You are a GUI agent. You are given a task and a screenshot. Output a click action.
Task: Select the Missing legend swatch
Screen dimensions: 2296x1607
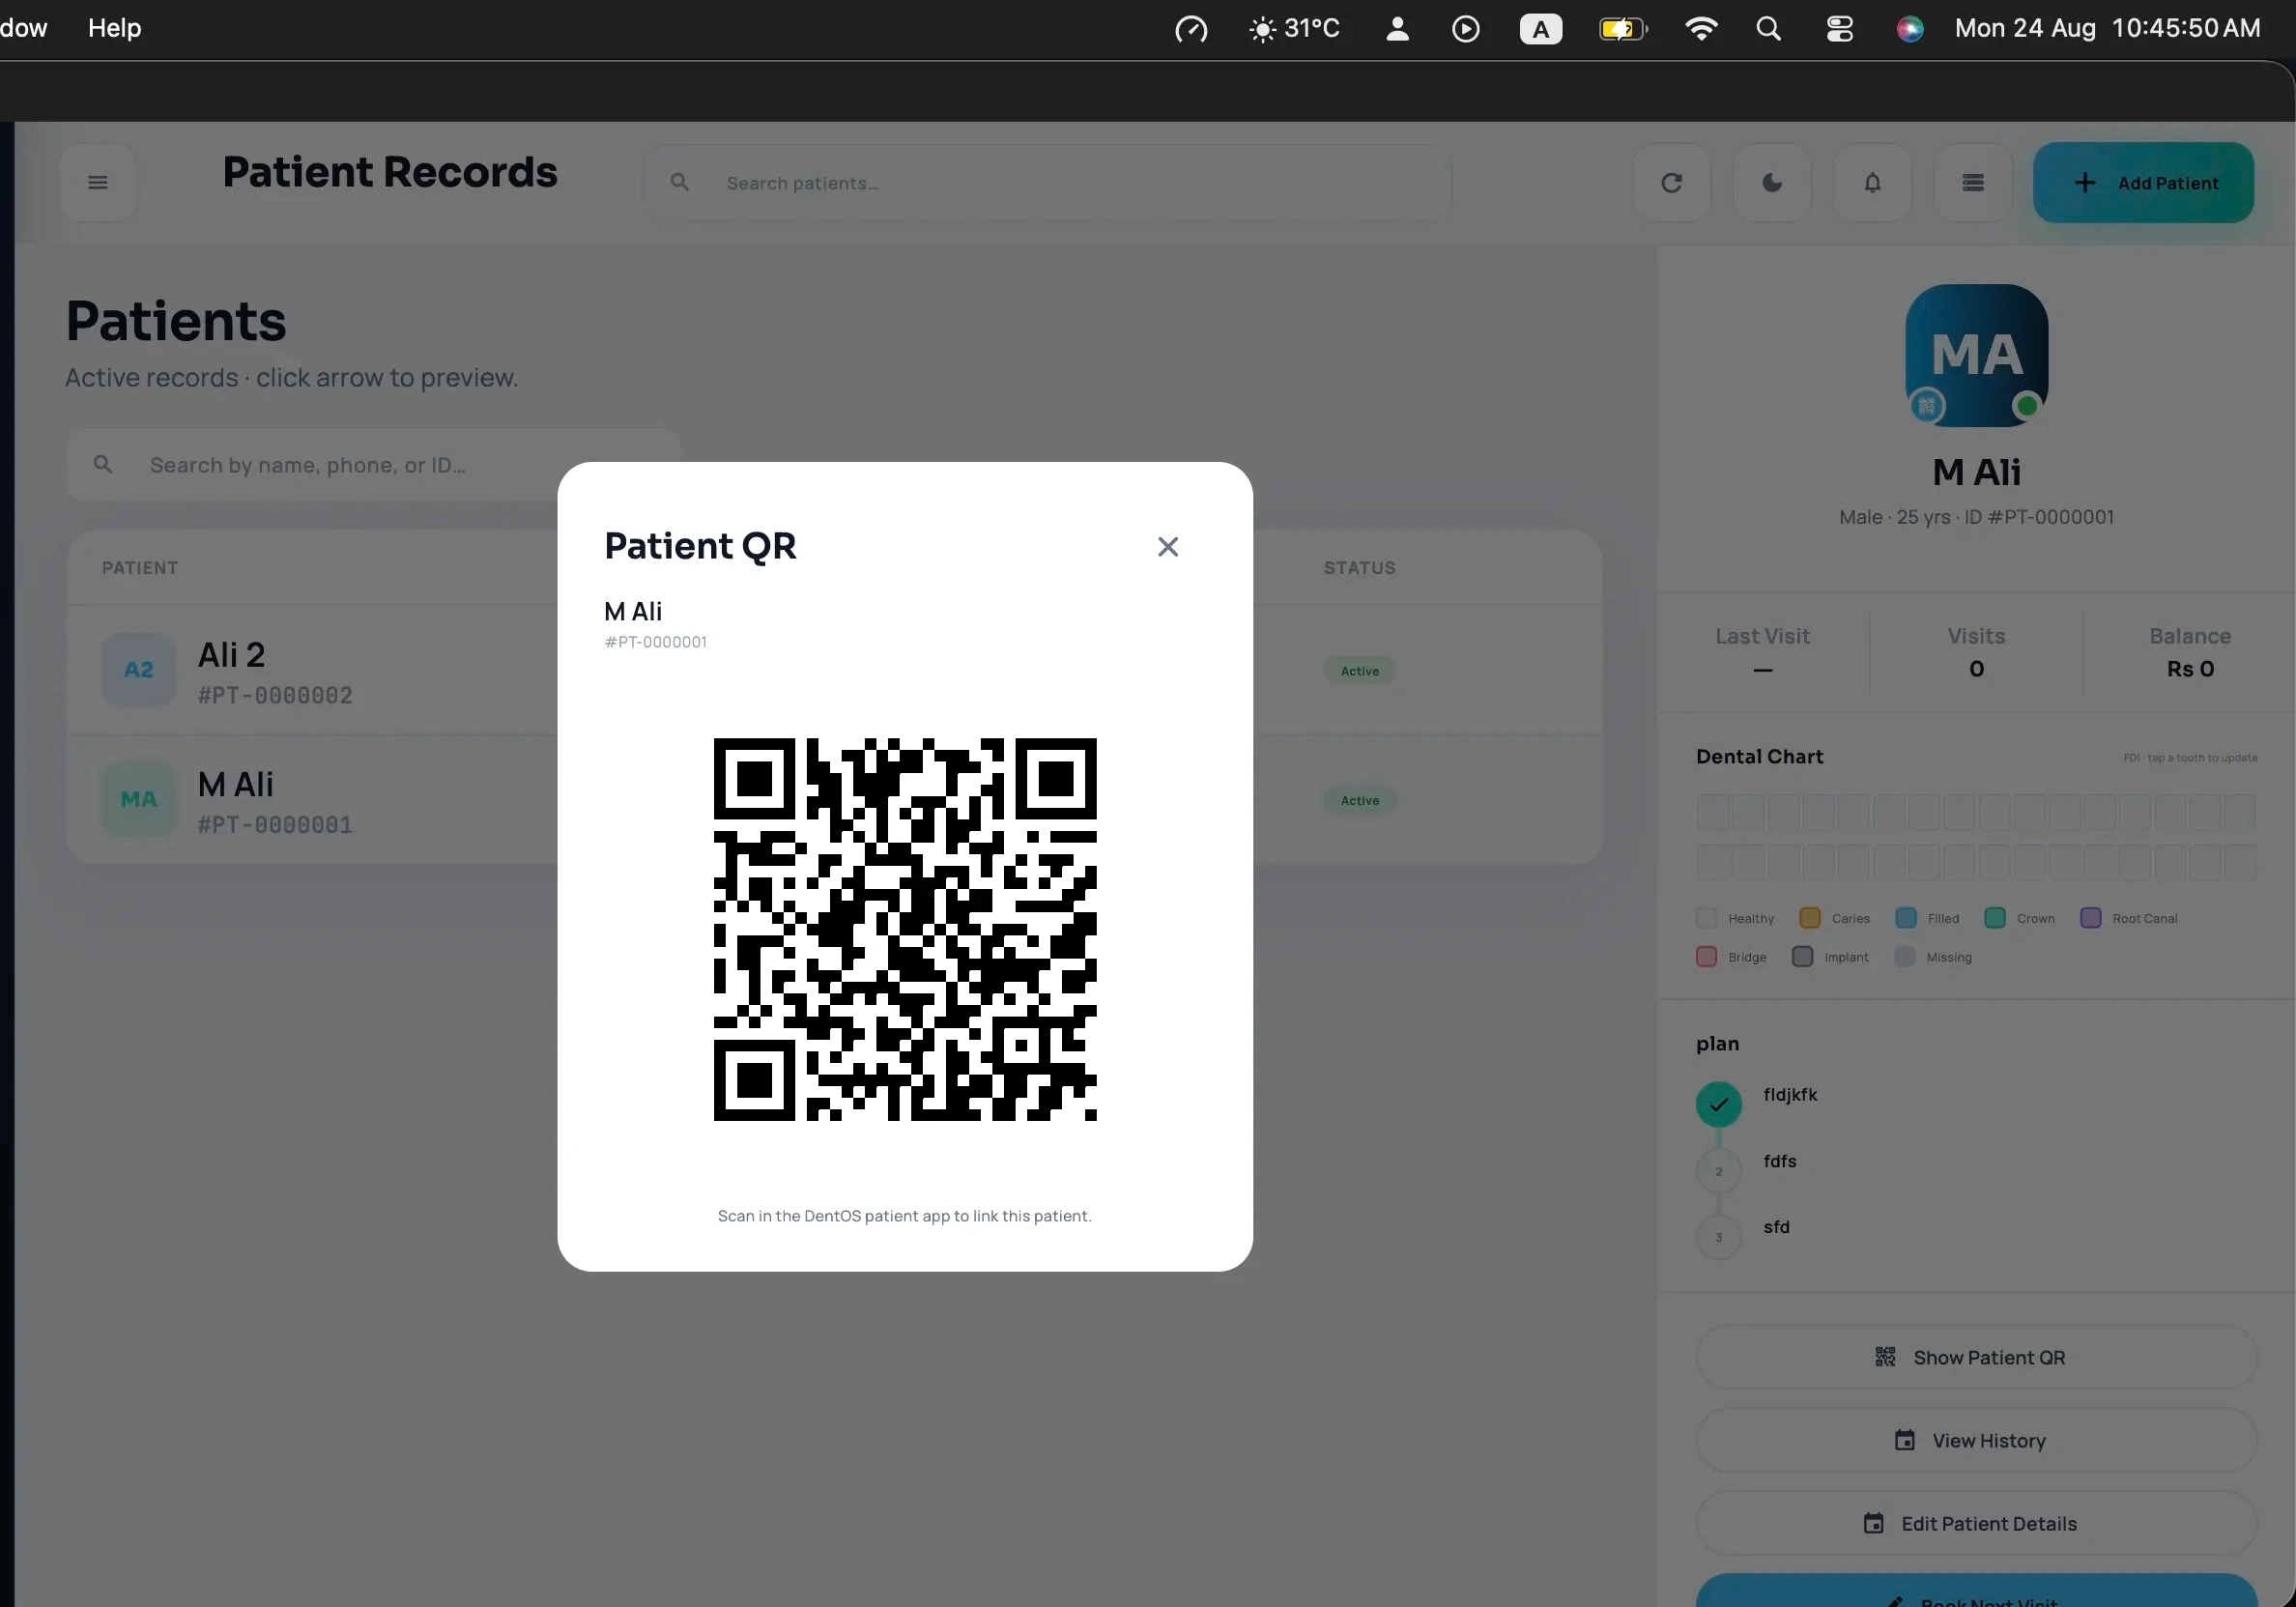click(x=1905, y=957)
